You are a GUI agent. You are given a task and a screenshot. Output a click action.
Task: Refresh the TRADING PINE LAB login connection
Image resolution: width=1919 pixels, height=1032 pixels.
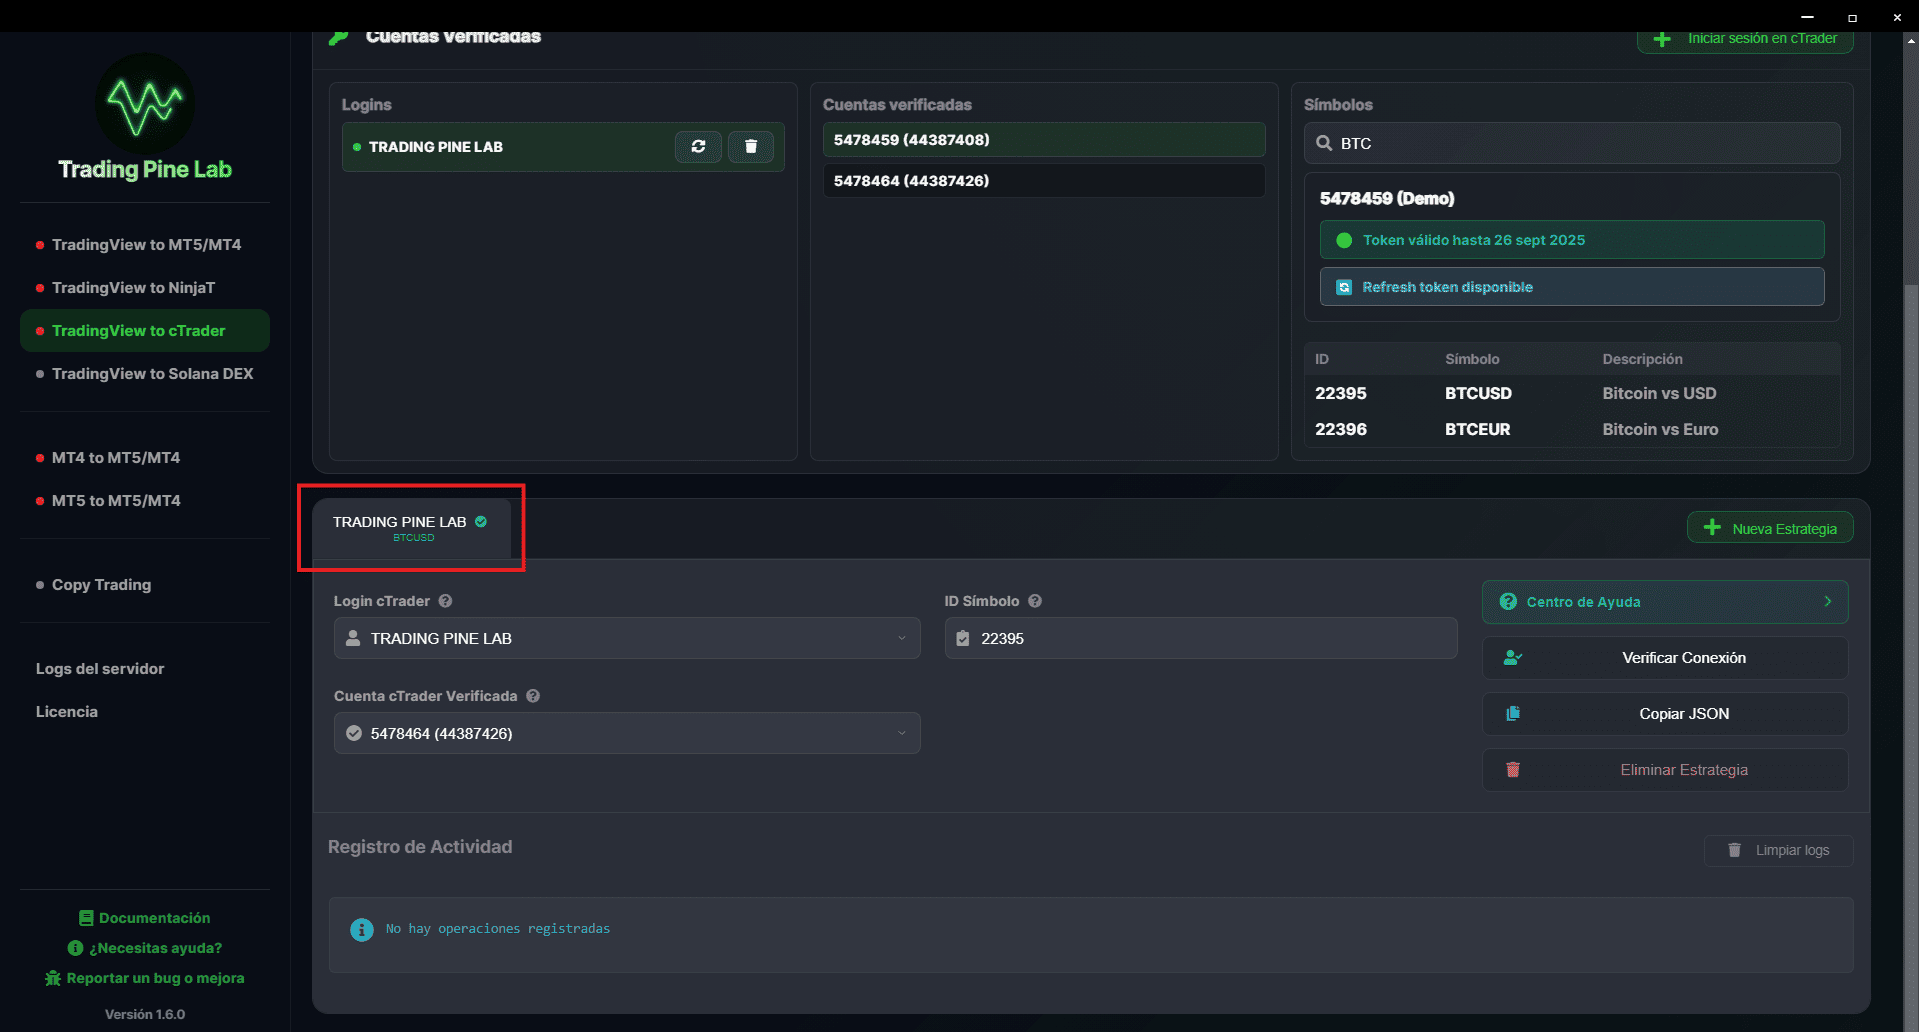point(698,147)
